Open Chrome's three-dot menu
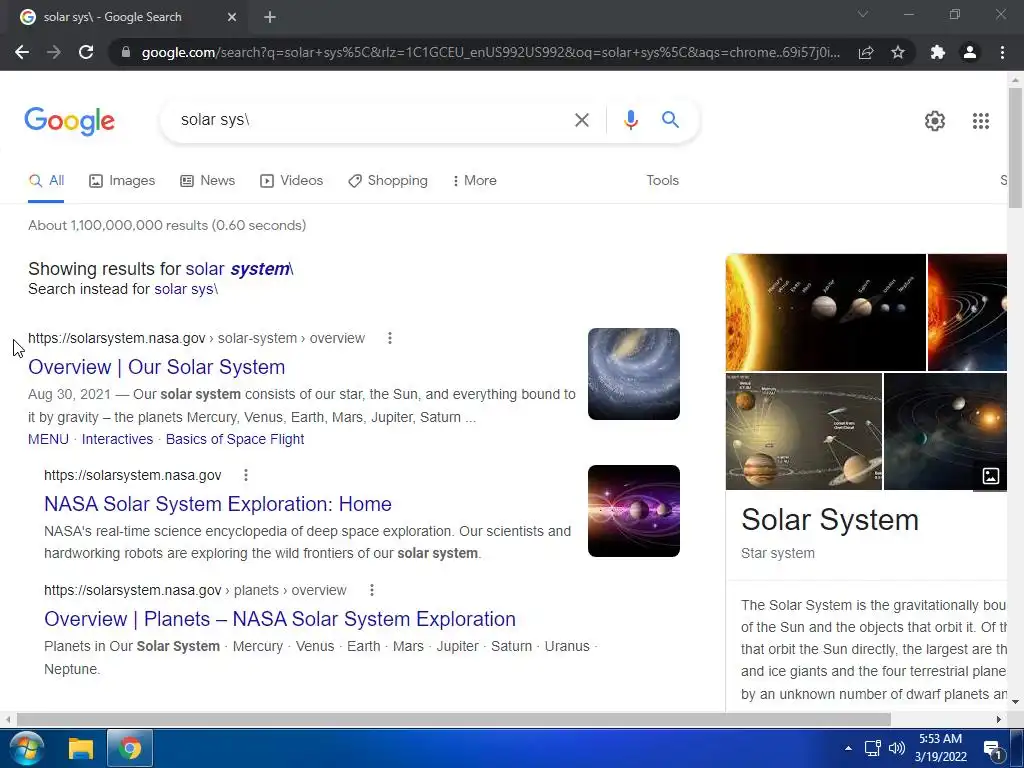The width and height of the screenshot is (1024, 768). pos(1002,52)
